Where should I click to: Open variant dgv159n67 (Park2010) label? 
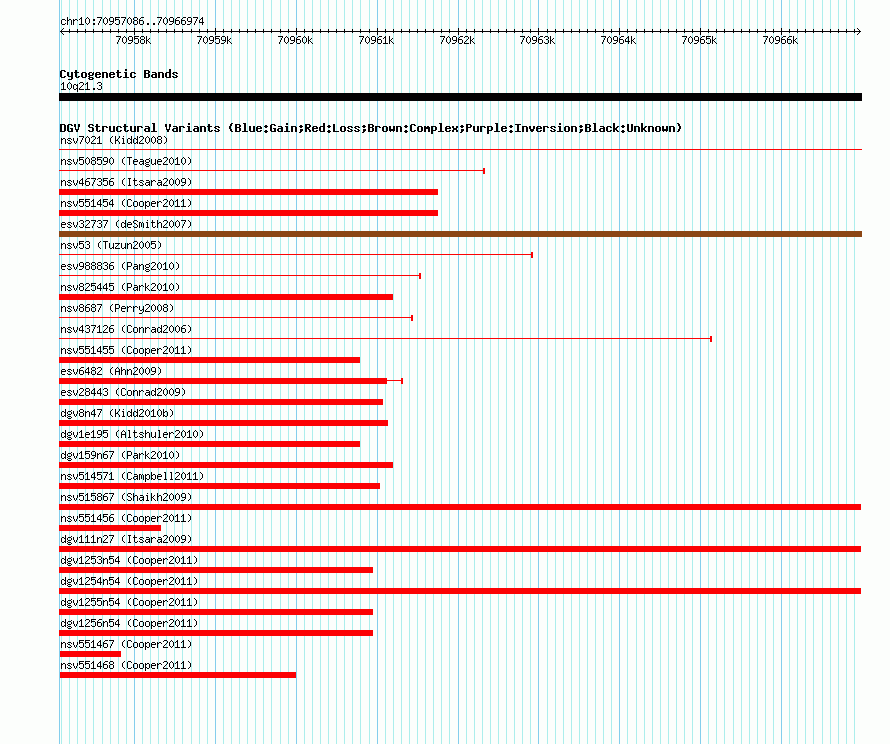(x=120, y=455)
